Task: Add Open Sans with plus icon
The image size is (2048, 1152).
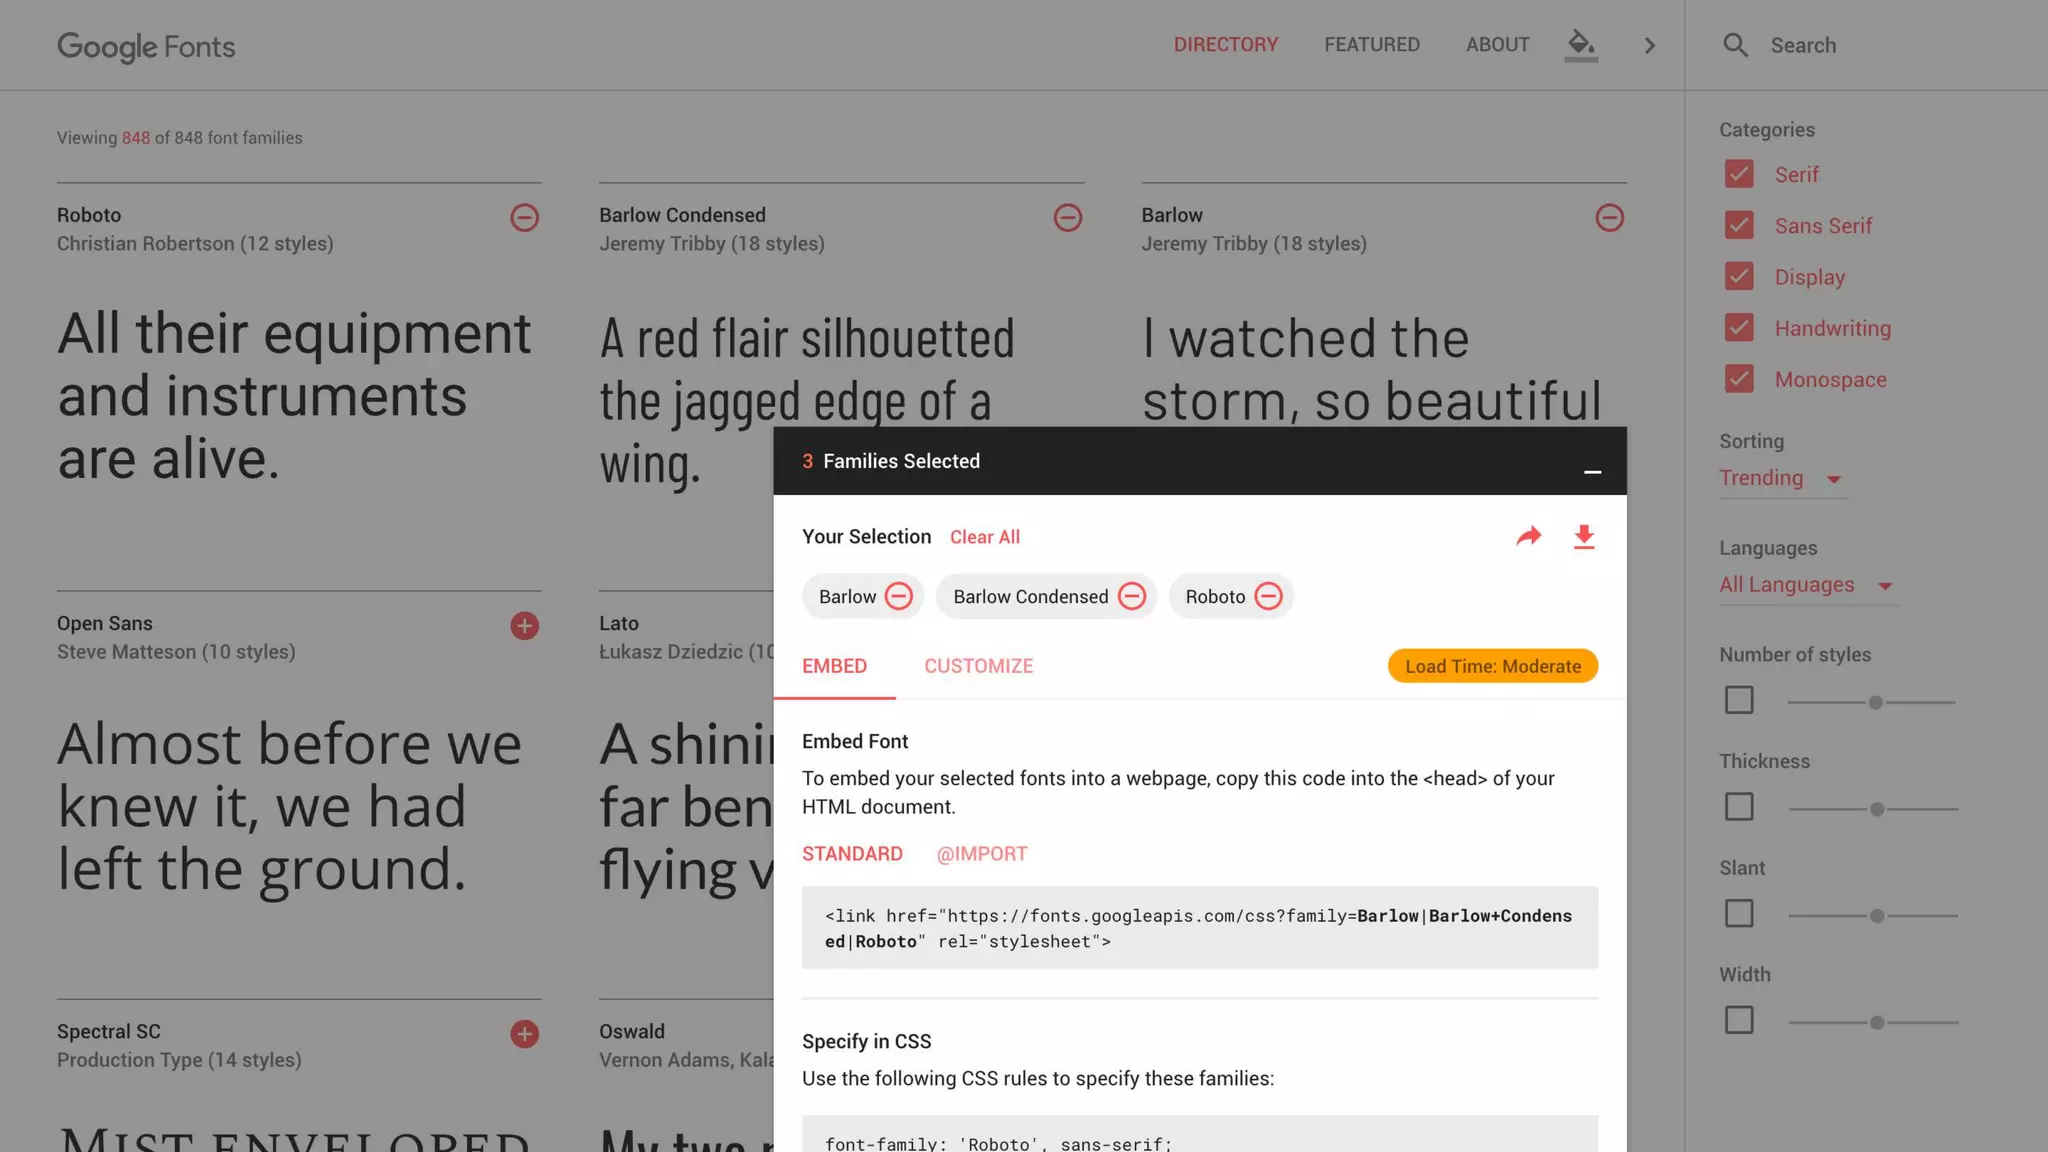Action: click(x=524, y=626)
